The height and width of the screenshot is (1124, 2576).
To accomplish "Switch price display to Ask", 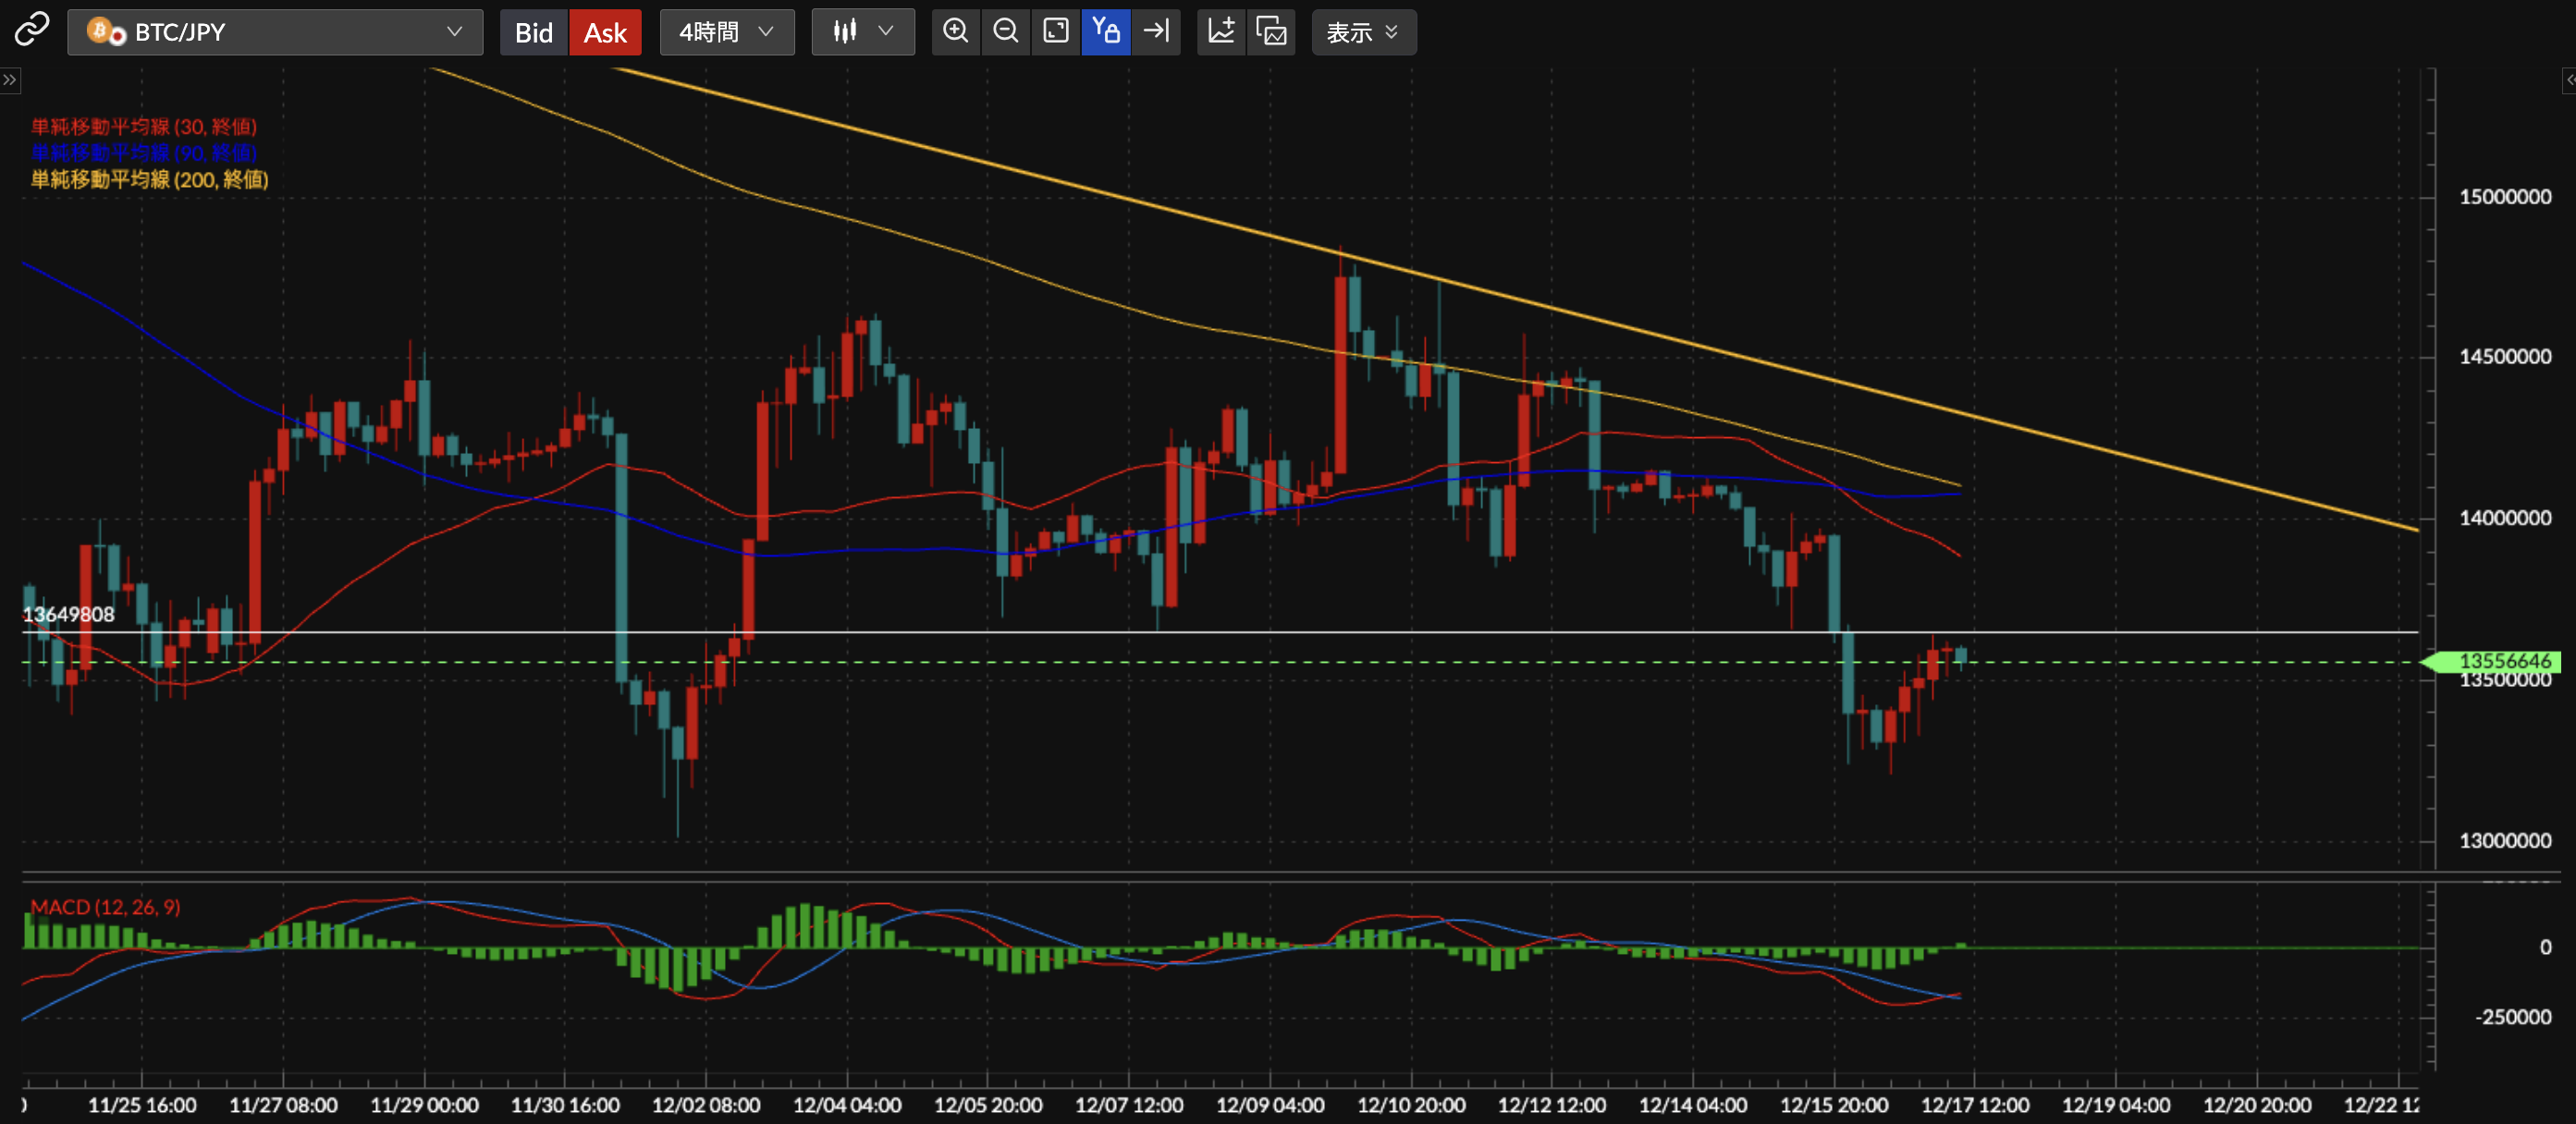I will click(x=605, y=32).
